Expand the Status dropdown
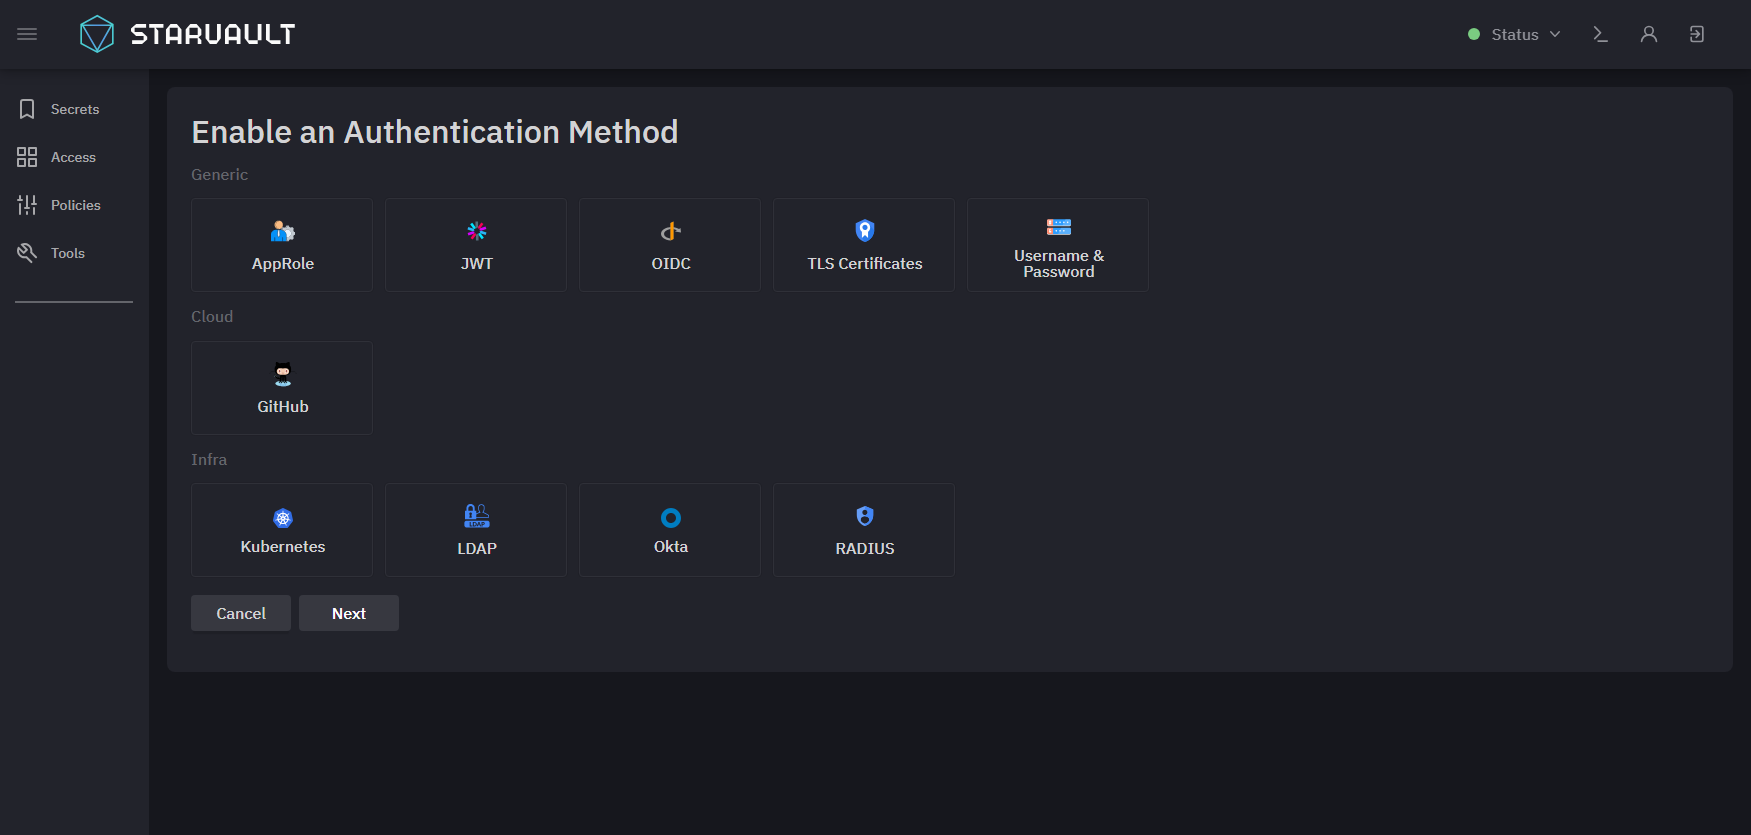The width and height of the screenshot is (1751, 835). coord(1514,34)
